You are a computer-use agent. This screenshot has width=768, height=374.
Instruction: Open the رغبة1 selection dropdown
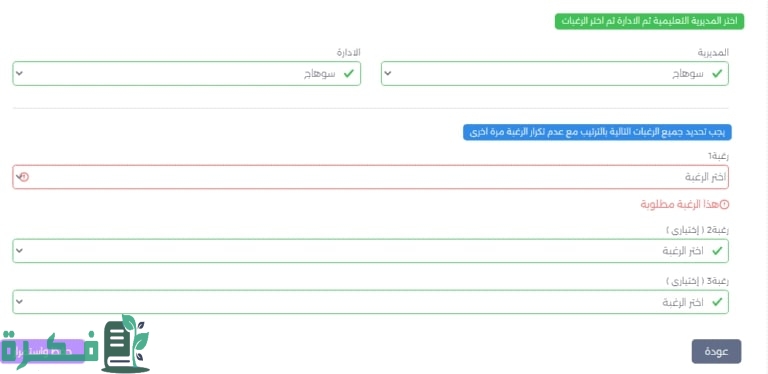(370, 177)
